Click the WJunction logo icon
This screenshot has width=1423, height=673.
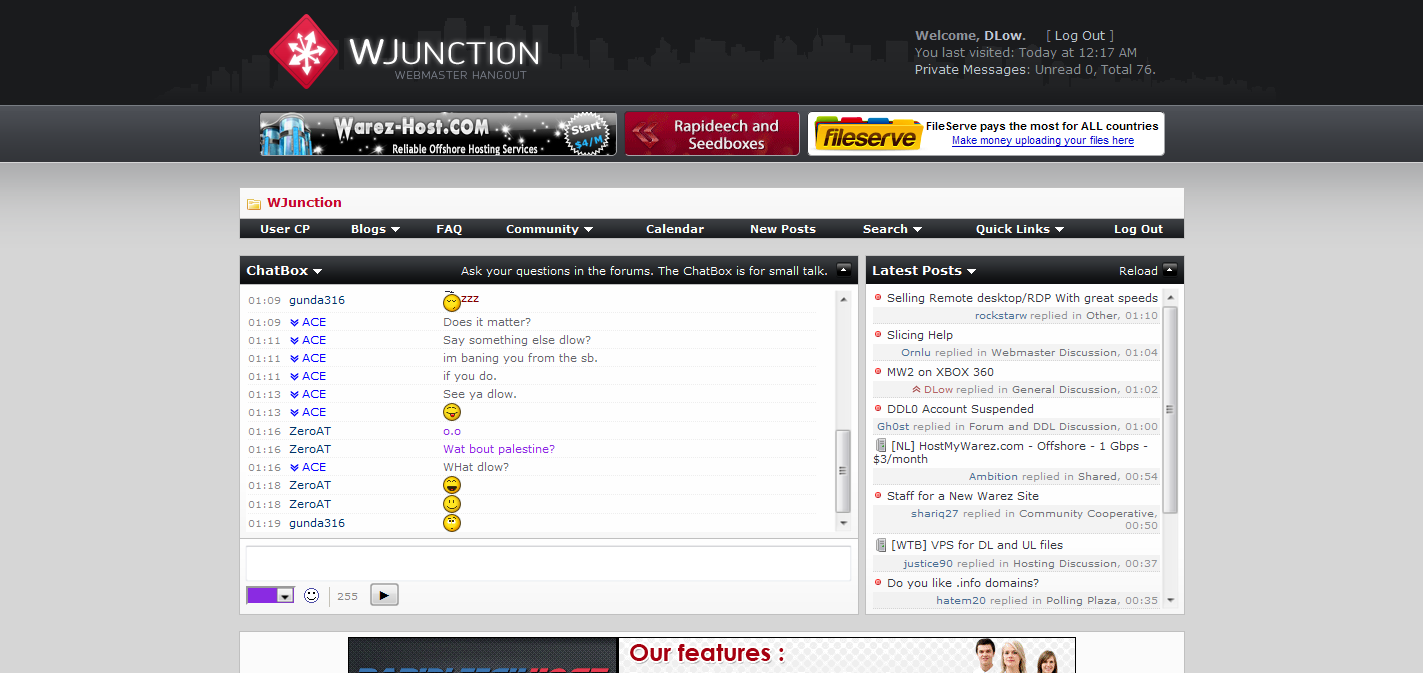(303, 52)
